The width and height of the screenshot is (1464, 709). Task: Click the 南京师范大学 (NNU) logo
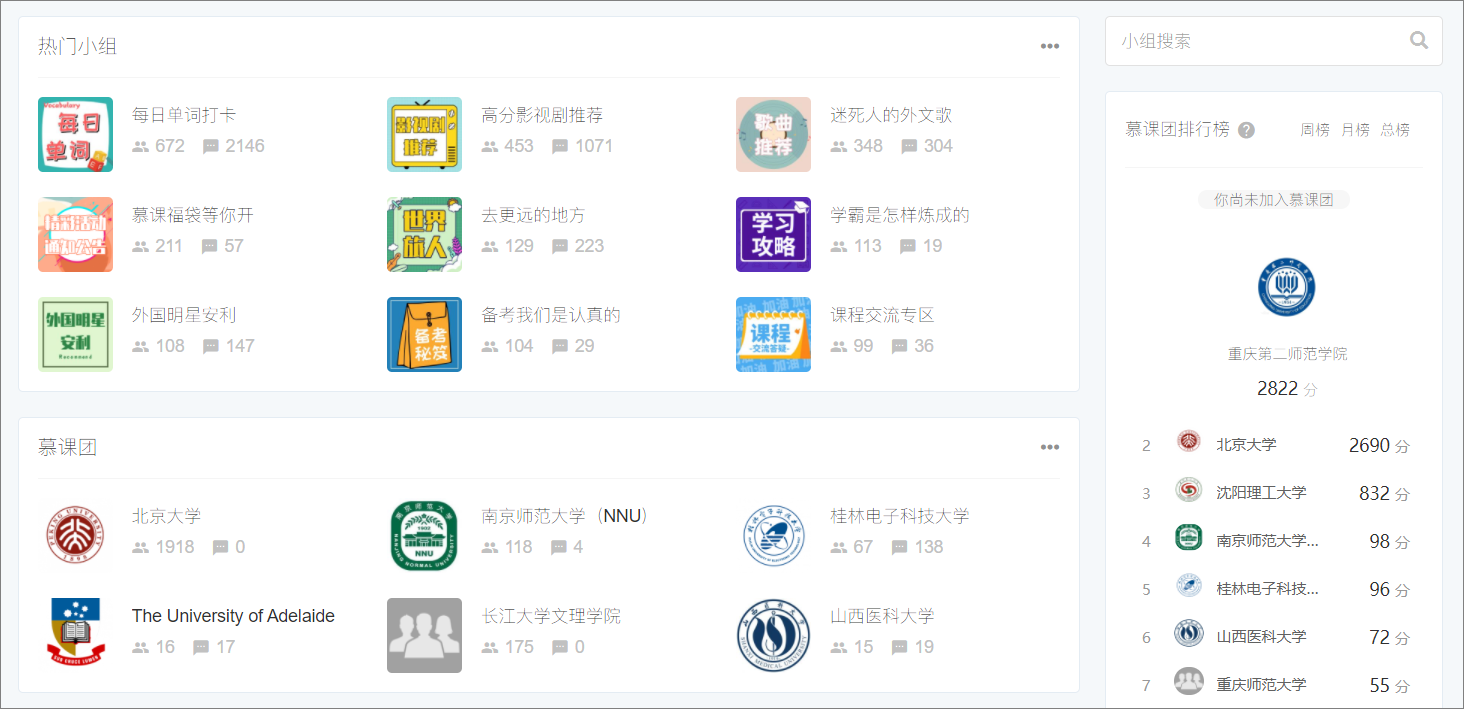click(424, 535)
